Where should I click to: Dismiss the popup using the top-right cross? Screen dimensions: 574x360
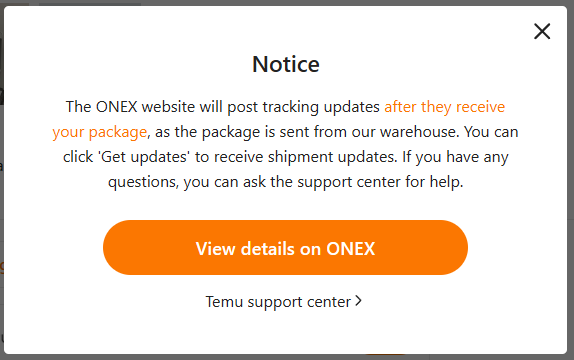click(x=542, y=31)
